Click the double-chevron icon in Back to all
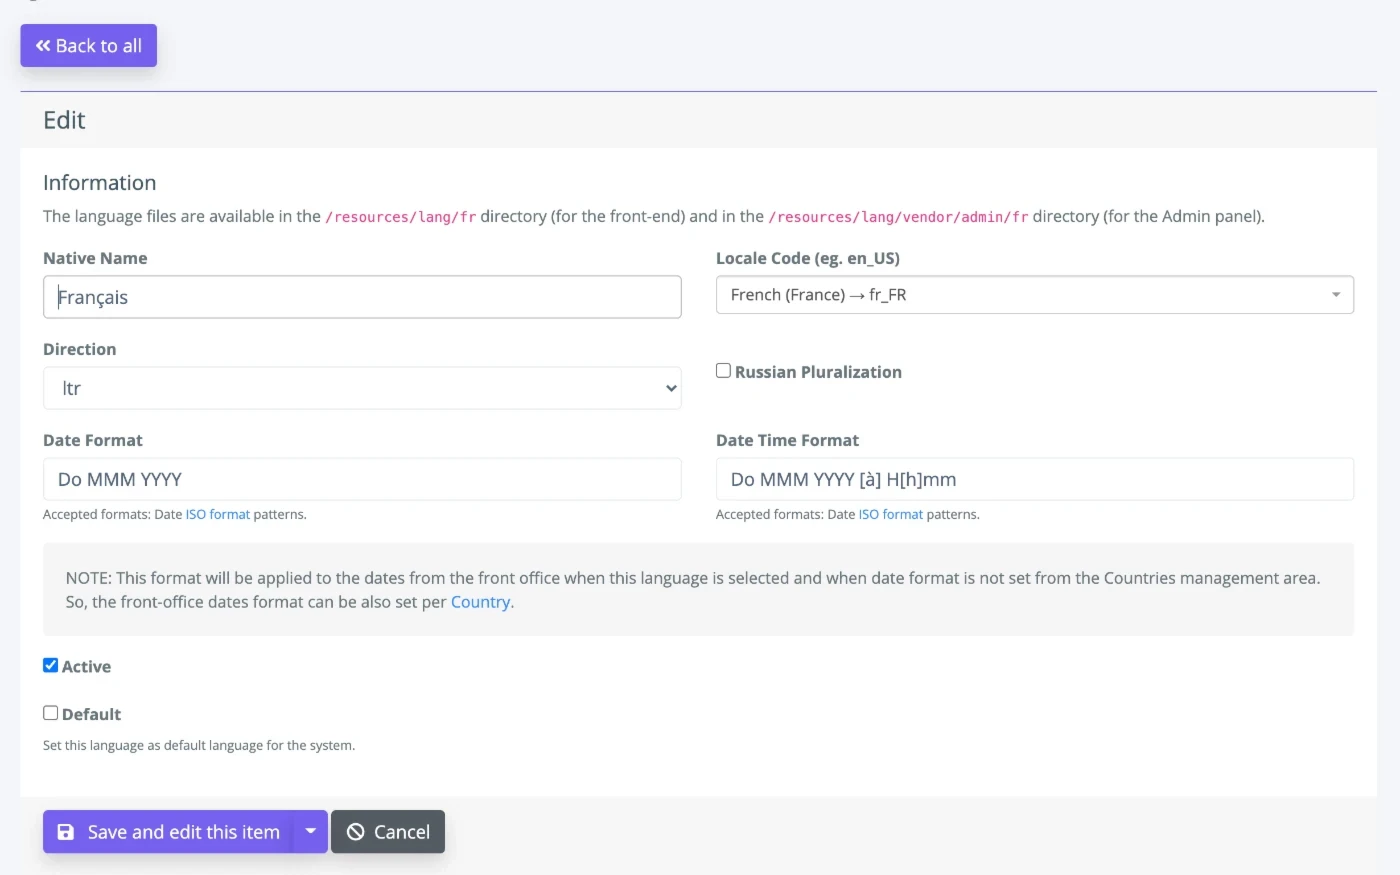This screenshot has height=875, width=1400. coord(43,46)
